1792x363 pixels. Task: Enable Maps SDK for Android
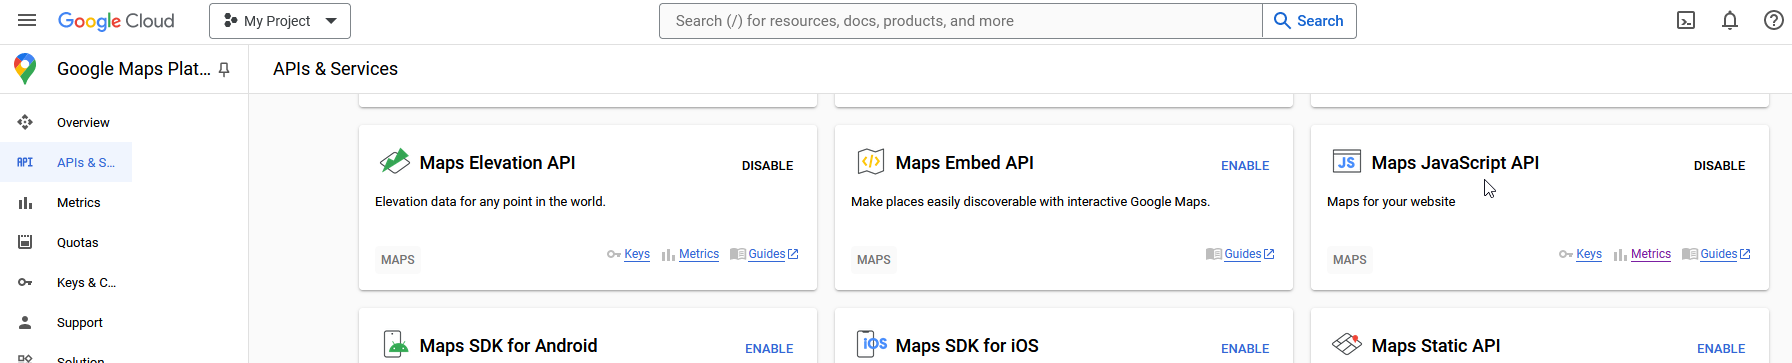click(x=769, y=349)
